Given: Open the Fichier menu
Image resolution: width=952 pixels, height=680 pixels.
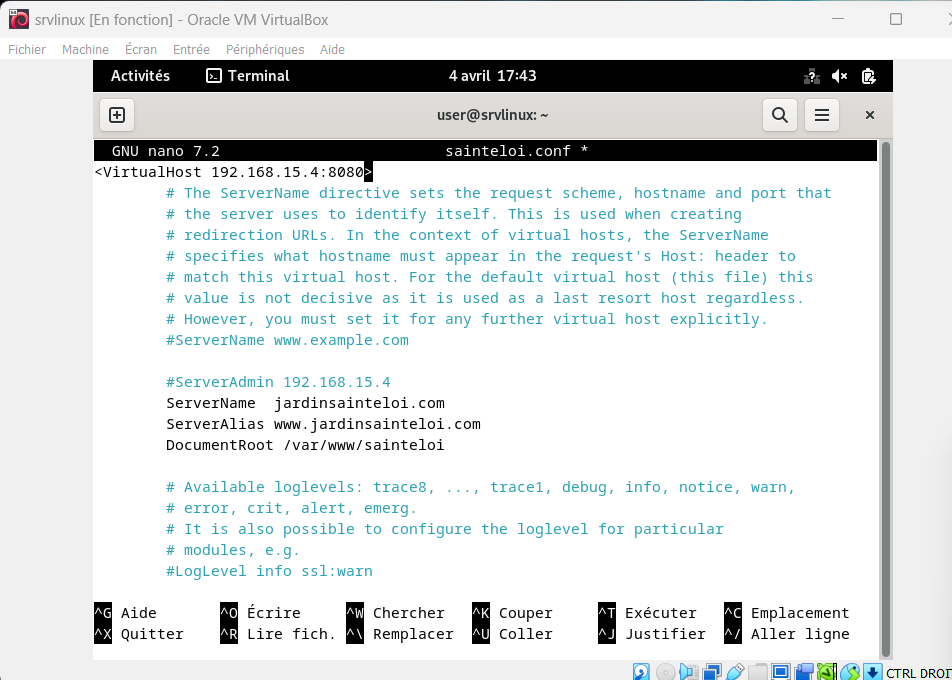Looking at the screenshot, I should point(27,49).
